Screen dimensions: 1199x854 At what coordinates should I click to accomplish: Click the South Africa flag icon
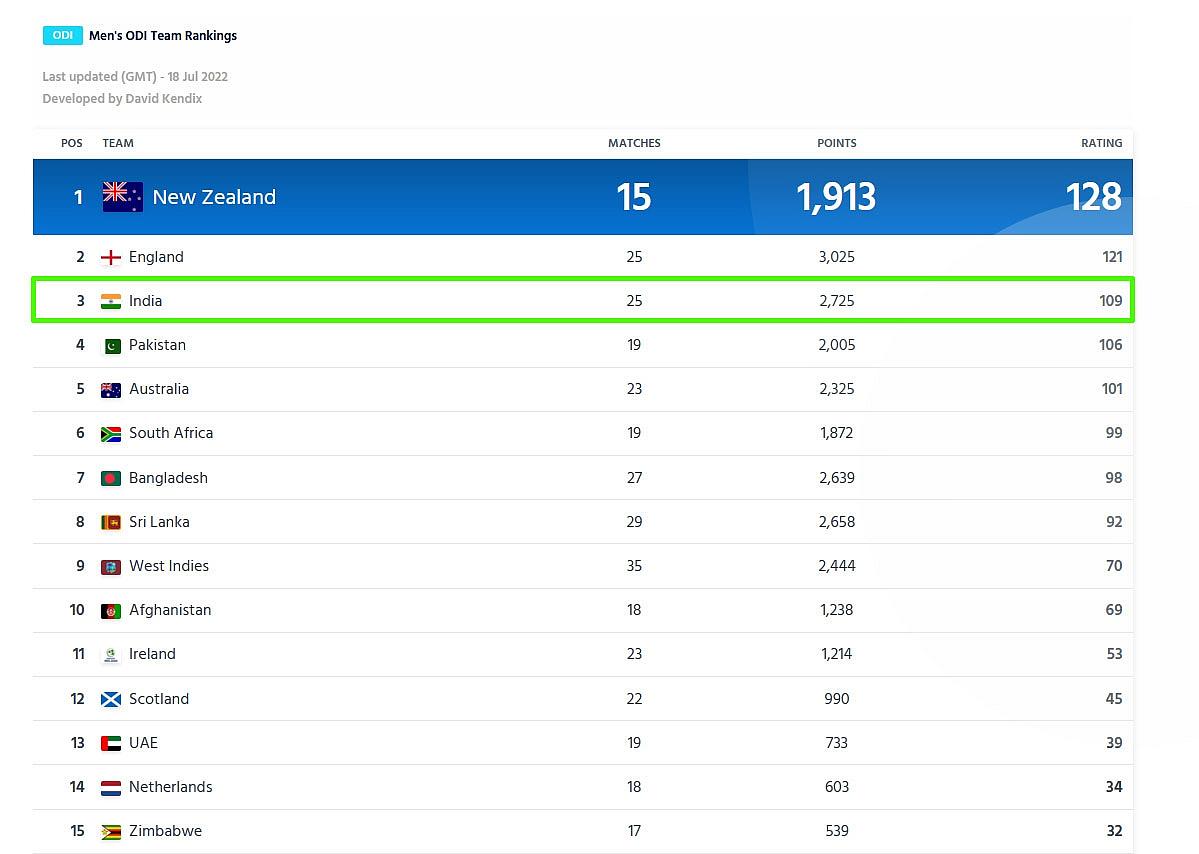pyautogui.click(x=111, y=434)
